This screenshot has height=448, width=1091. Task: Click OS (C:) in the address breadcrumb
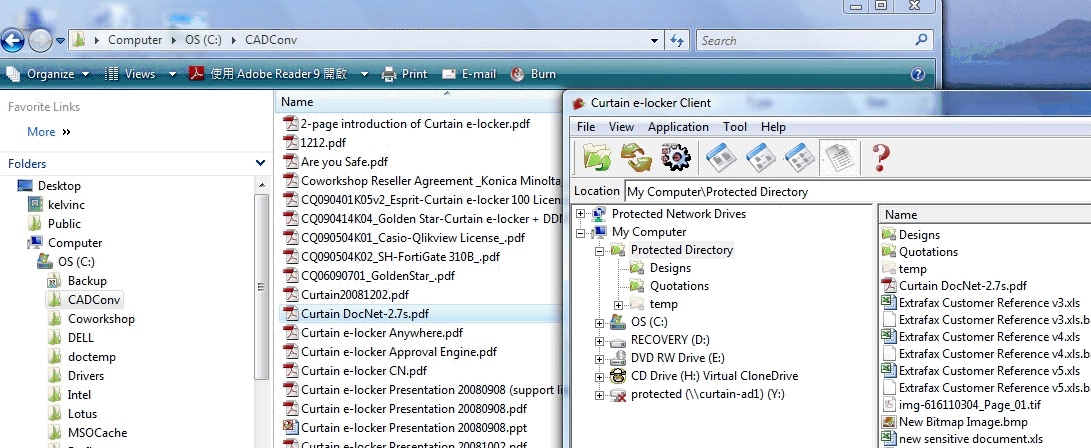click(x=203, y=40)
